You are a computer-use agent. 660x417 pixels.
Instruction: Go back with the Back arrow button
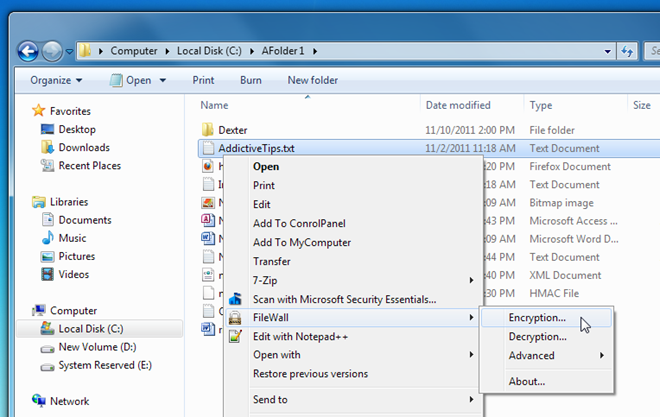(28, 51)
